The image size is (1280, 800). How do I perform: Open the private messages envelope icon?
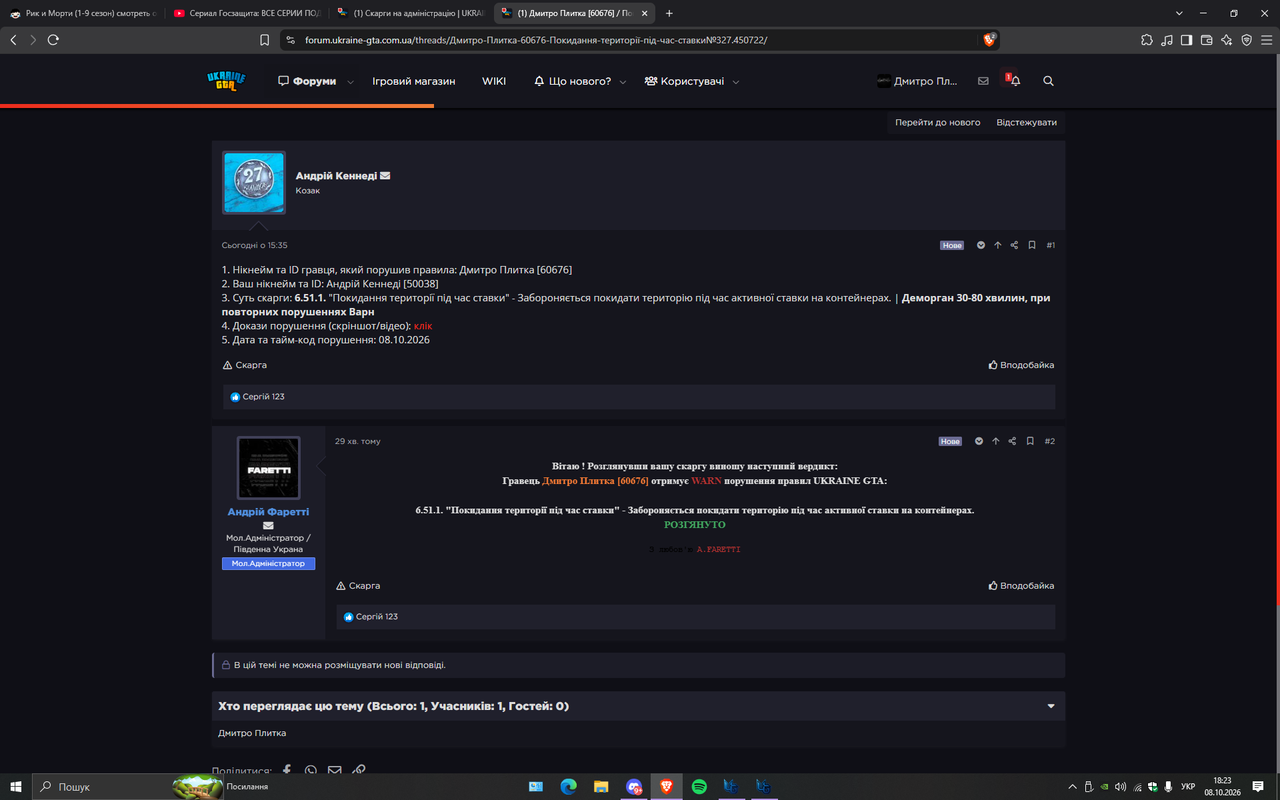[983, 81]
